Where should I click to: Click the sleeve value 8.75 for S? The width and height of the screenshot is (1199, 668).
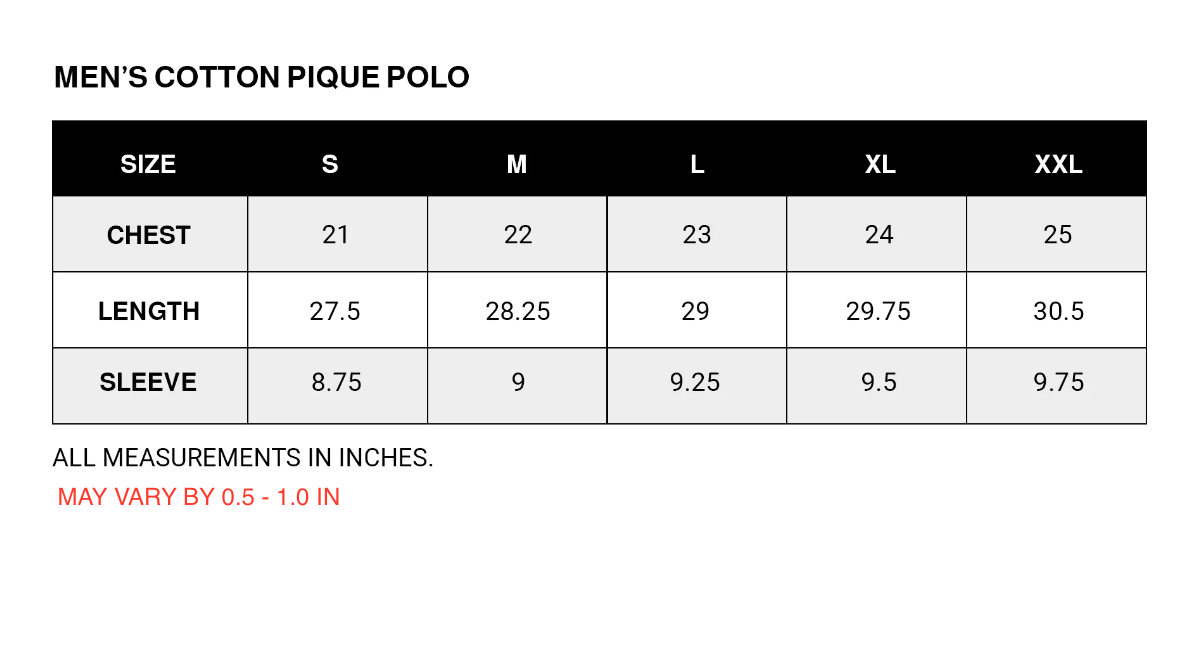336,383
